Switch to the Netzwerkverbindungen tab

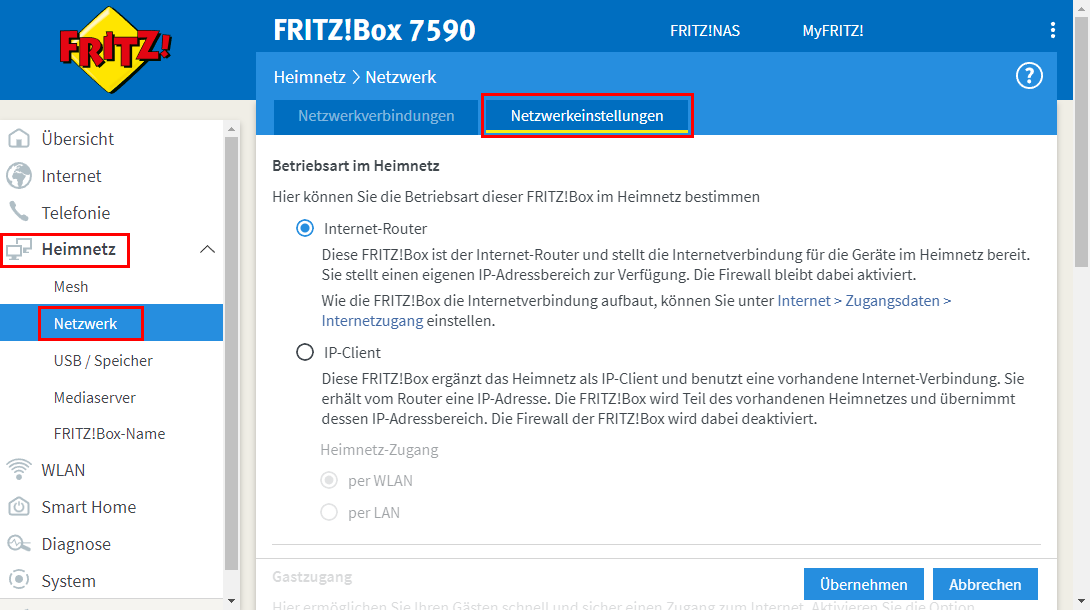click(376, 116)
